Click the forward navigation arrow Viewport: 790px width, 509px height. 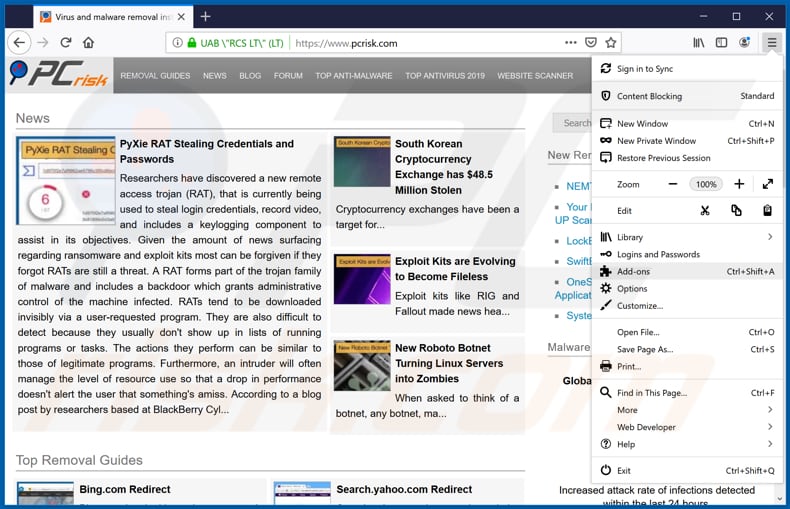43,43
